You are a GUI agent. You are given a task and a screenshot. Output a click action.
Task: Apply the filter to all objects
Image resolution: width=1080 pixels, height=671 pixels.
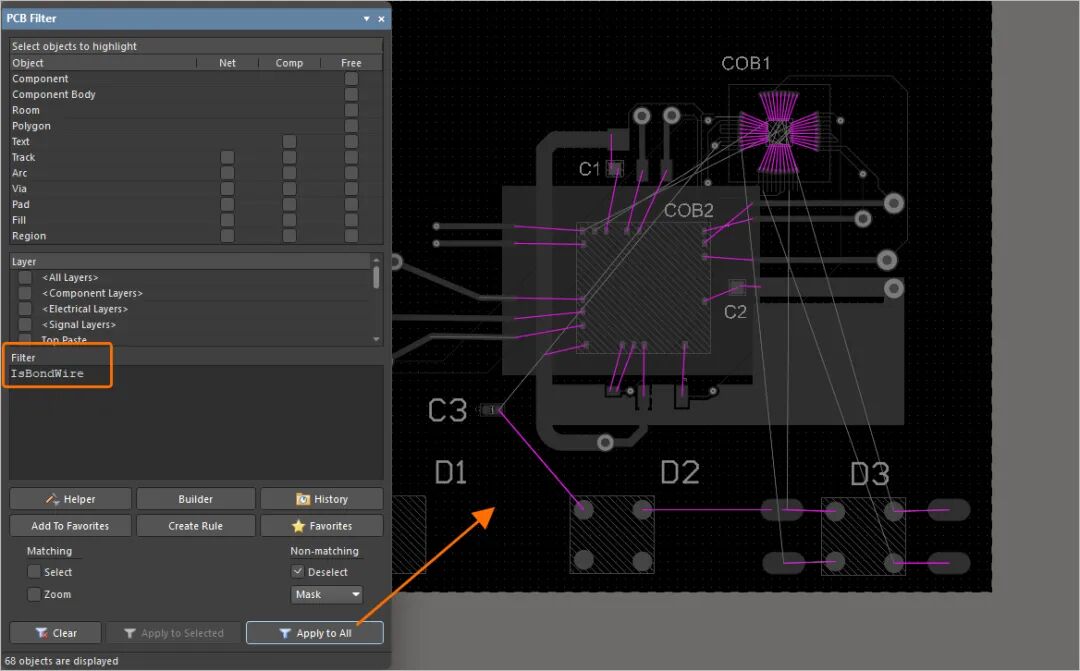[x=315, y=632]
